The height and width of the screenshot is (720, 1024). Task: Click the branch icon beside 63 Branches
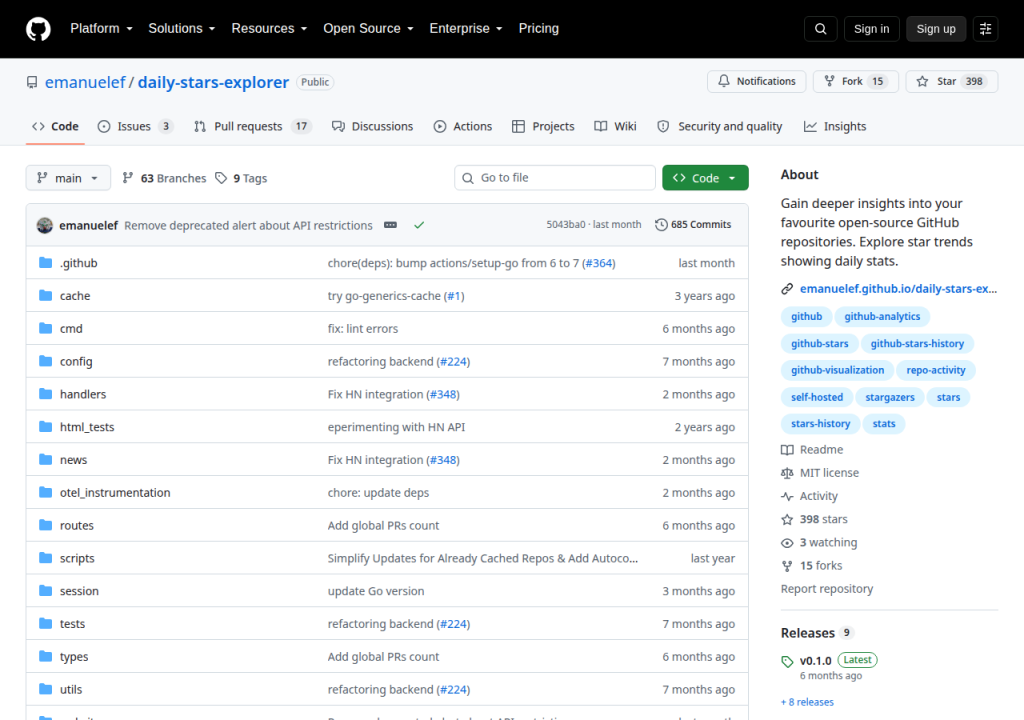coord(128,178)
